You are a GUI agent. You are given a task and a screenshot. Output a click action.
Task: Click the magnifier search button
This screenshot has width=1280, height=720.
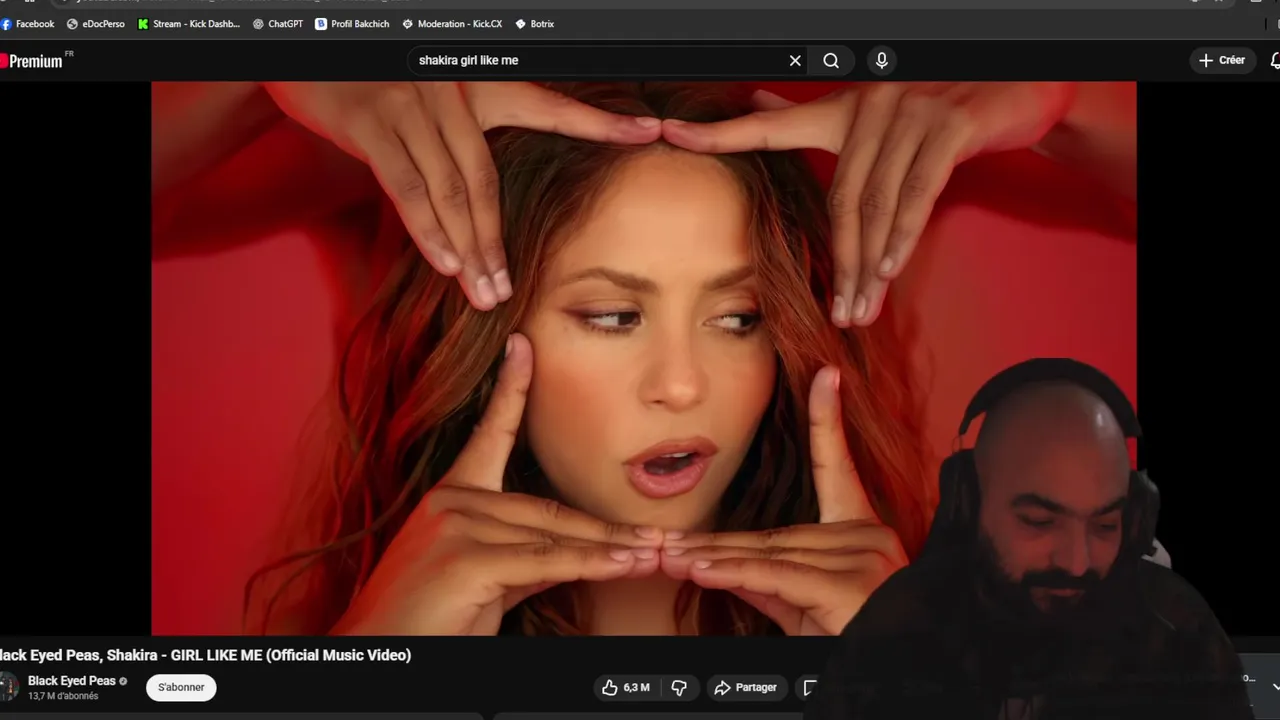831,61
